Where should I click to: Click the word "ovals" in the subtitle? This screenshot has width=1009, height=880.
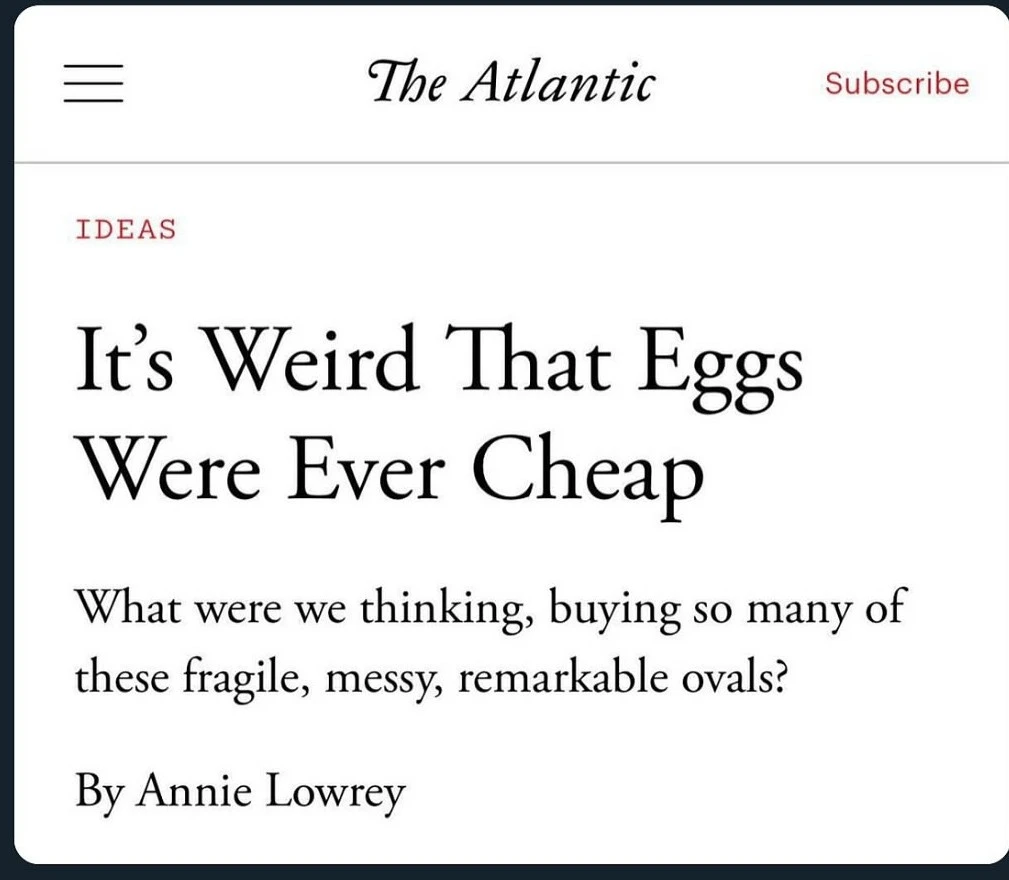point(723,680)
